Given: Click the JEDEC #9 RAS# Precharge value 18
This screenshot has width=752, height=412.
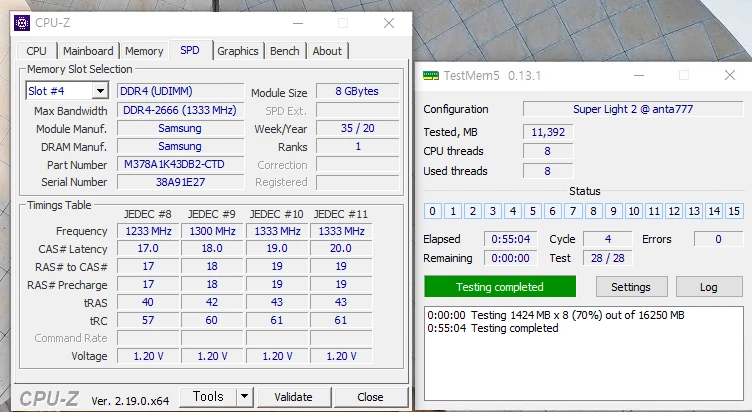Looking at the screenshot, I should [212, 284].
